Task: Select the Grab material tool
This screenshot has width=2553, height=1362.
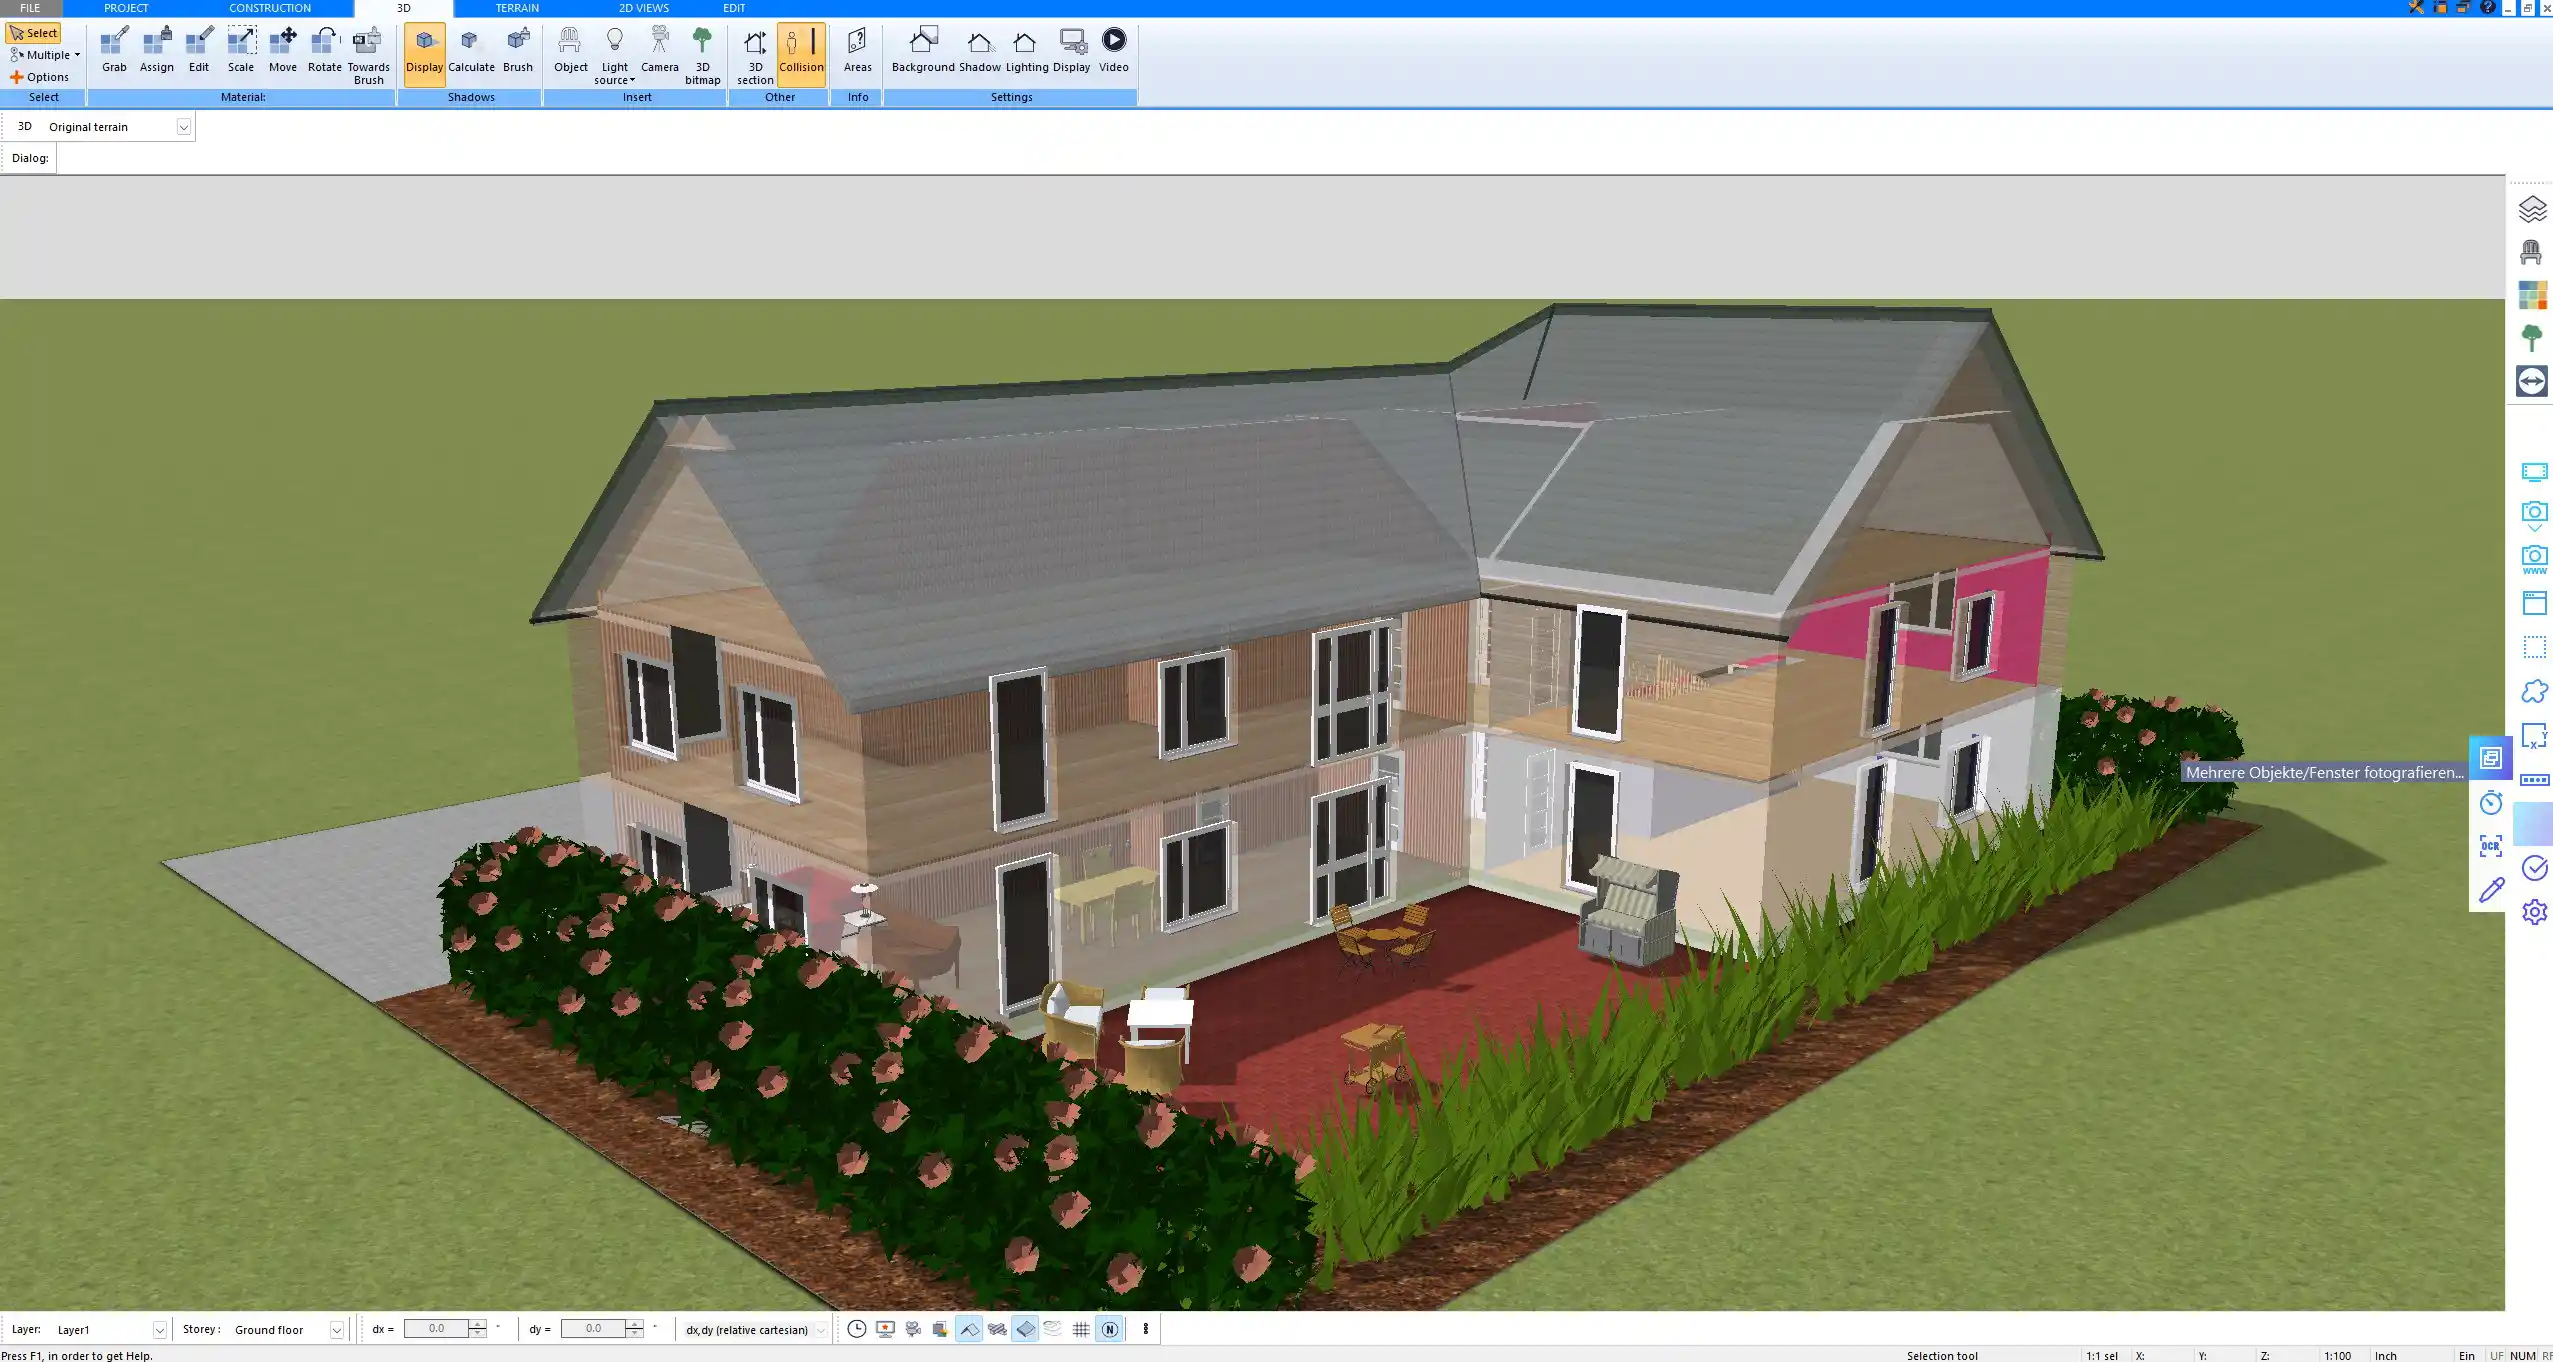Action: tap(114, 50)
